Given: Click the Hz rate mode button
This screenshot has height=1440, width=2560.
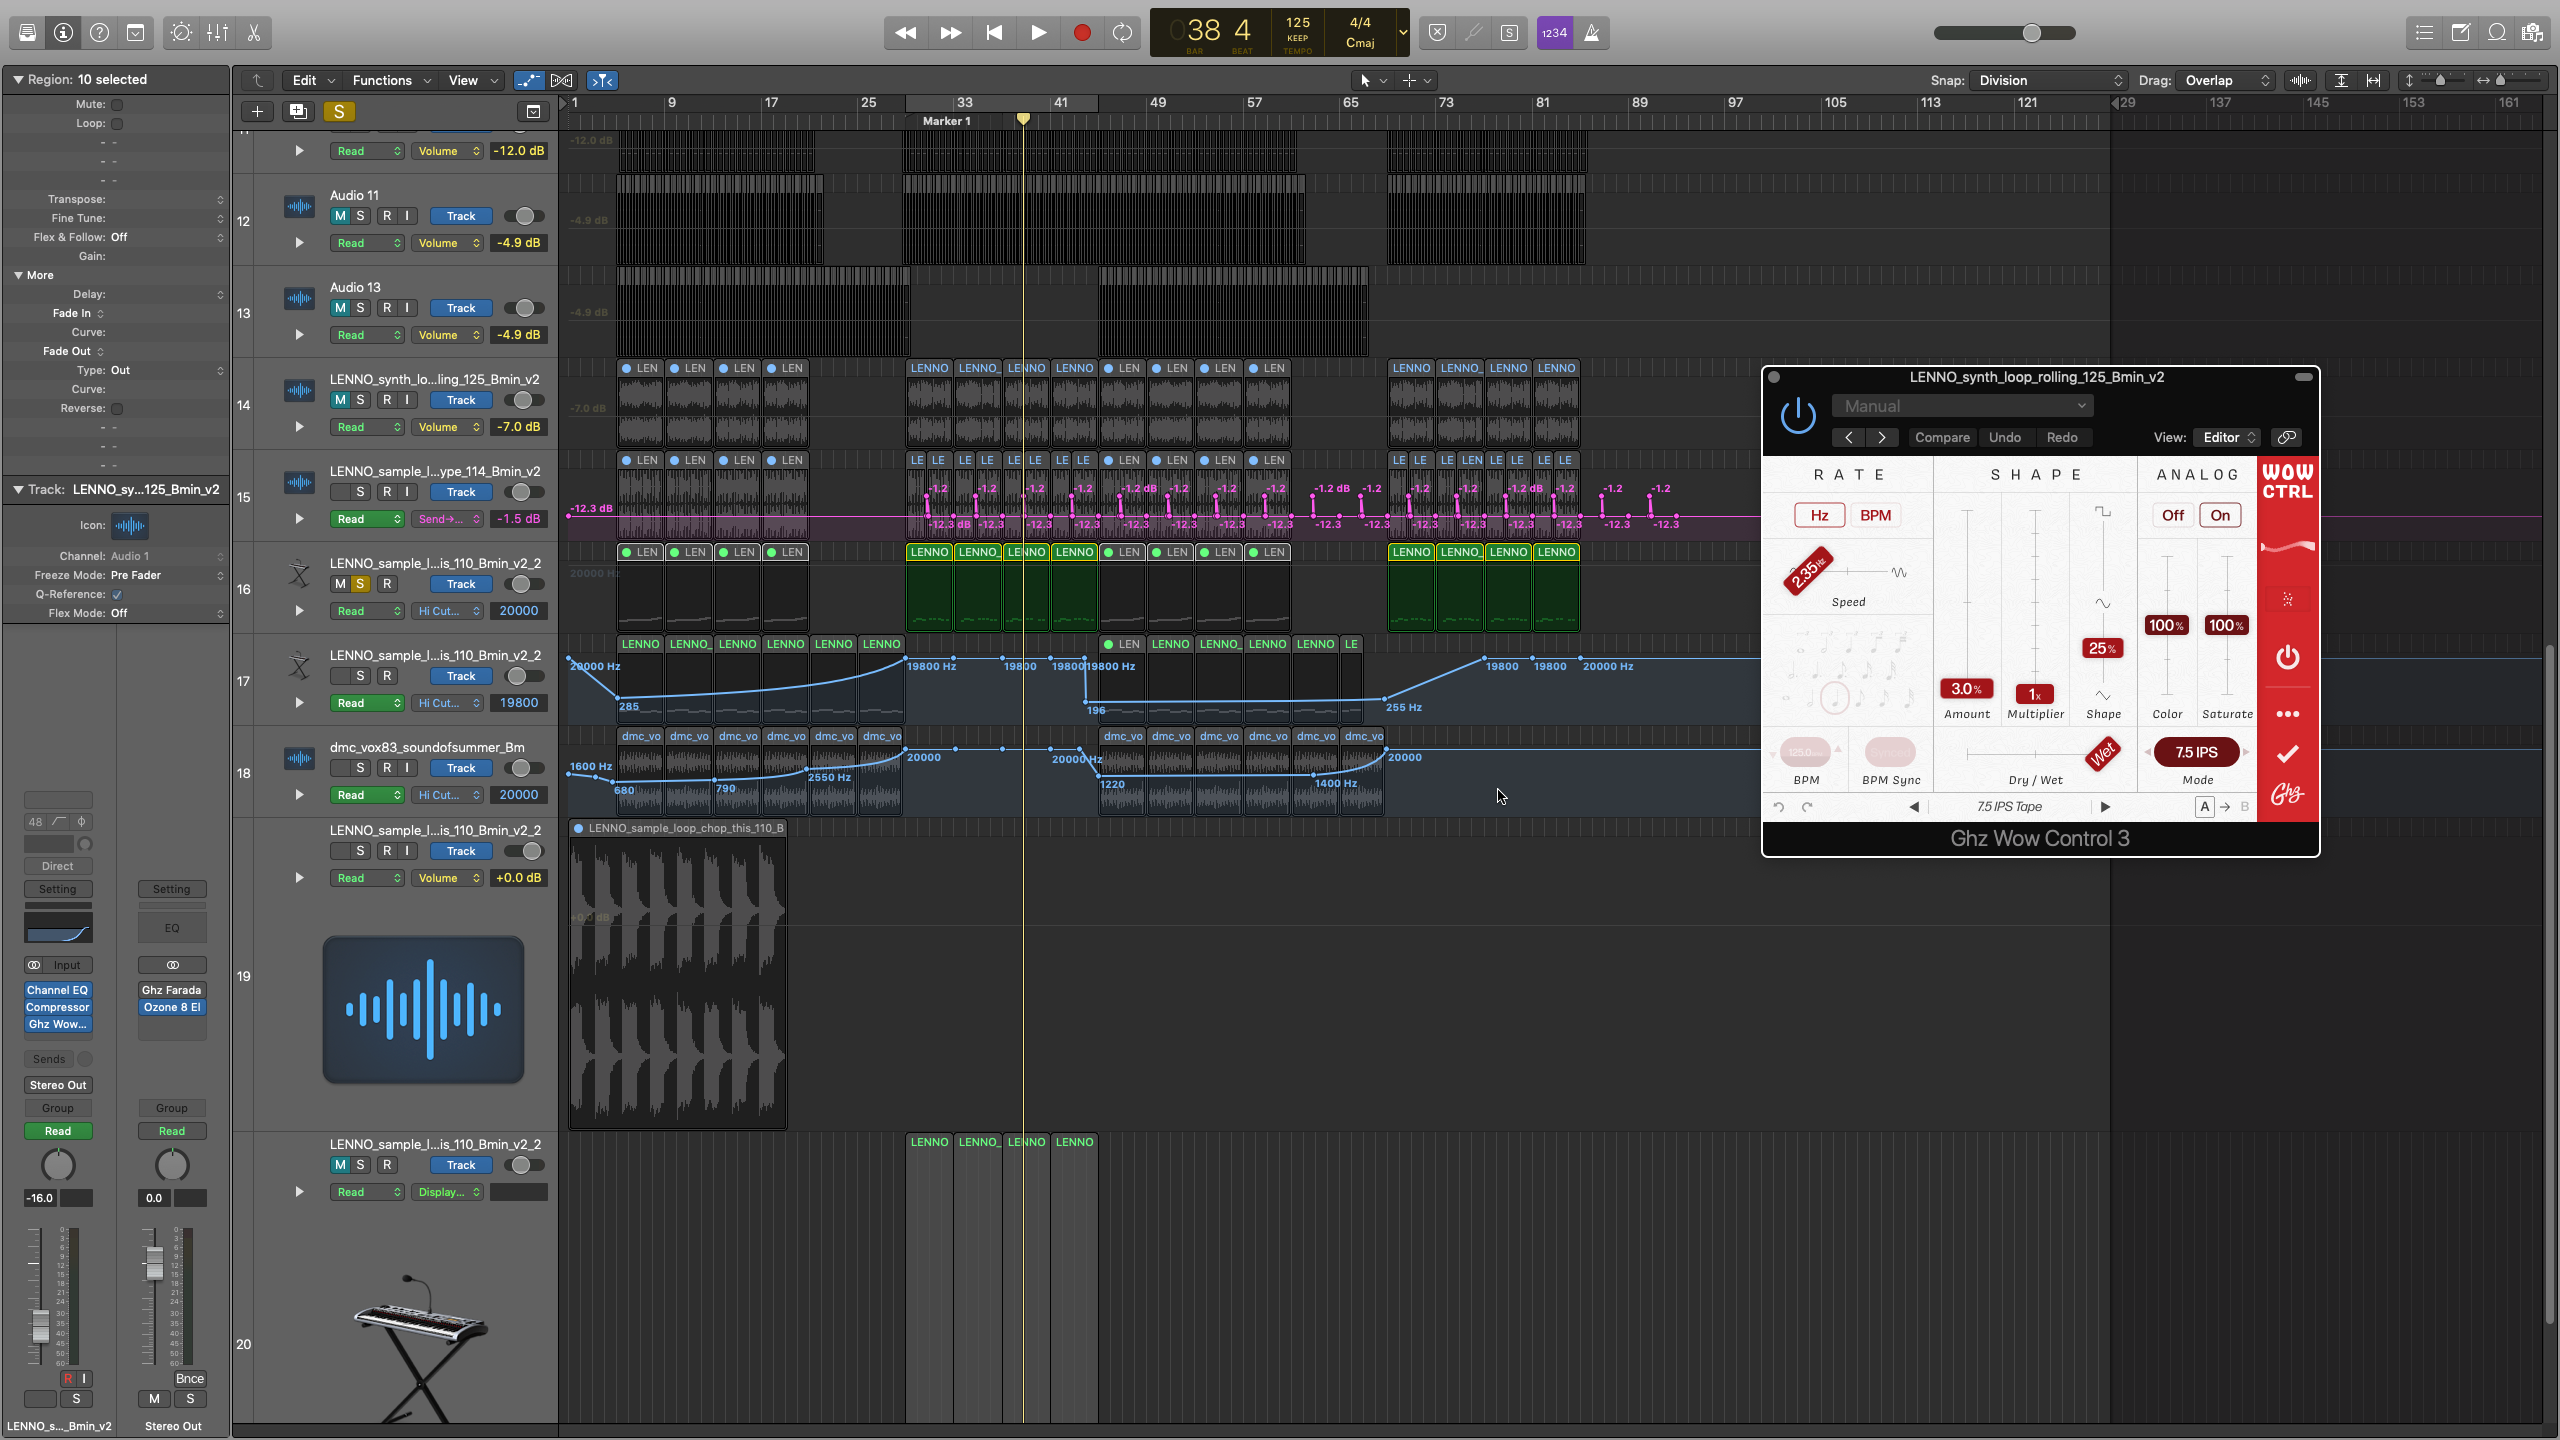Looking at the screenshot, I should coord(1818,515).
